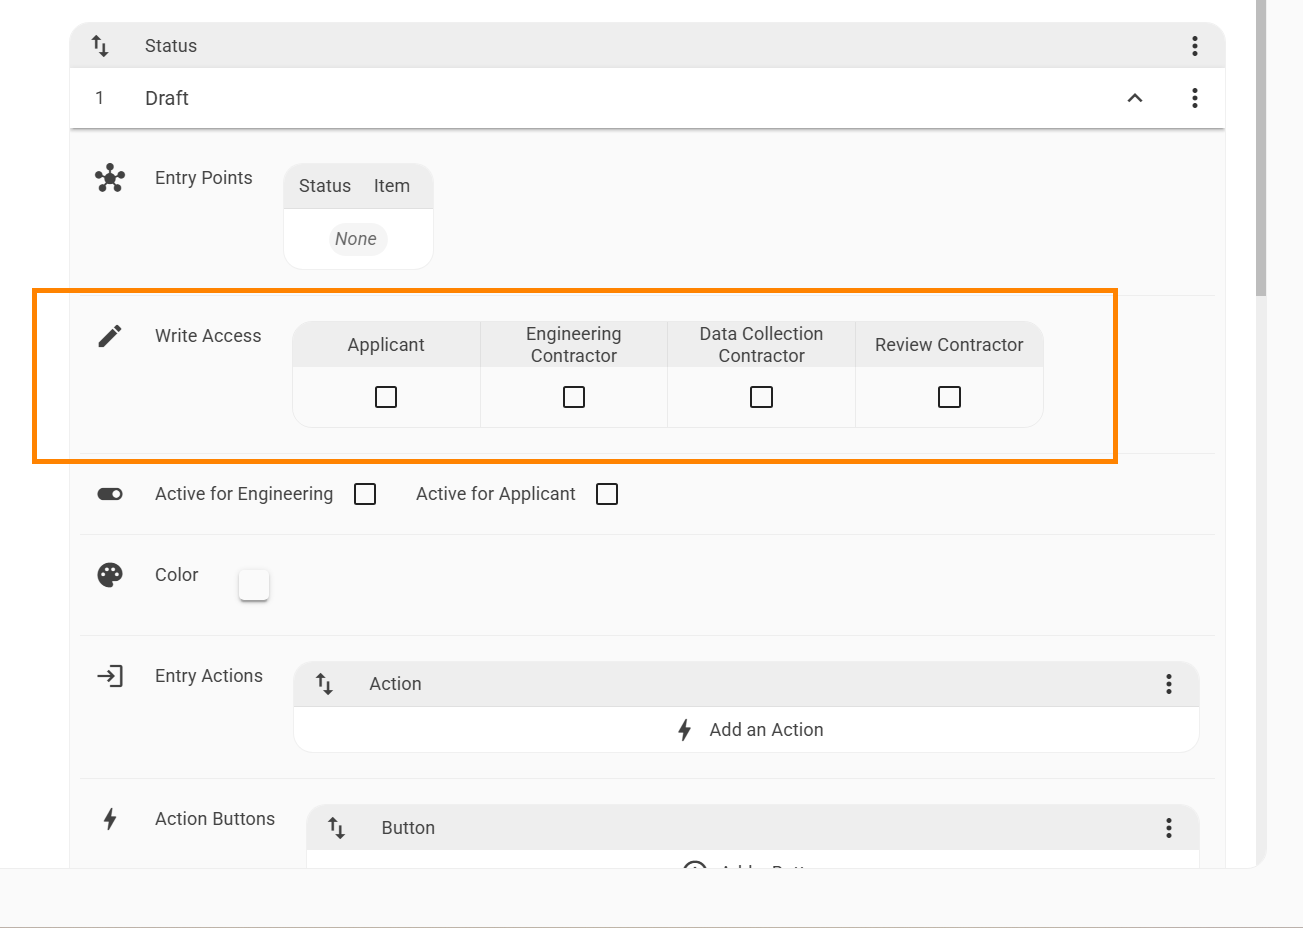Click the Write Access pencil icon

pos(110,336)
